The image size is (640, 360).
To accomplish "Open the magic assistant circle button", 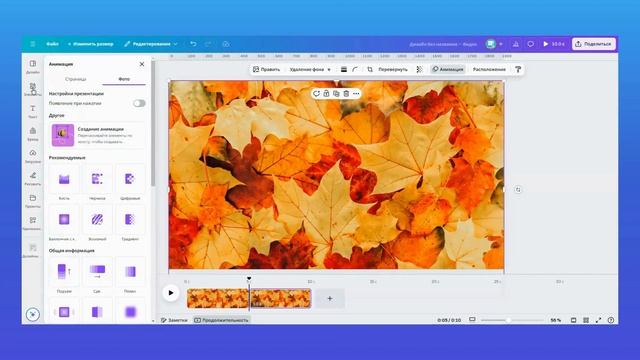I will pos(33,314).
